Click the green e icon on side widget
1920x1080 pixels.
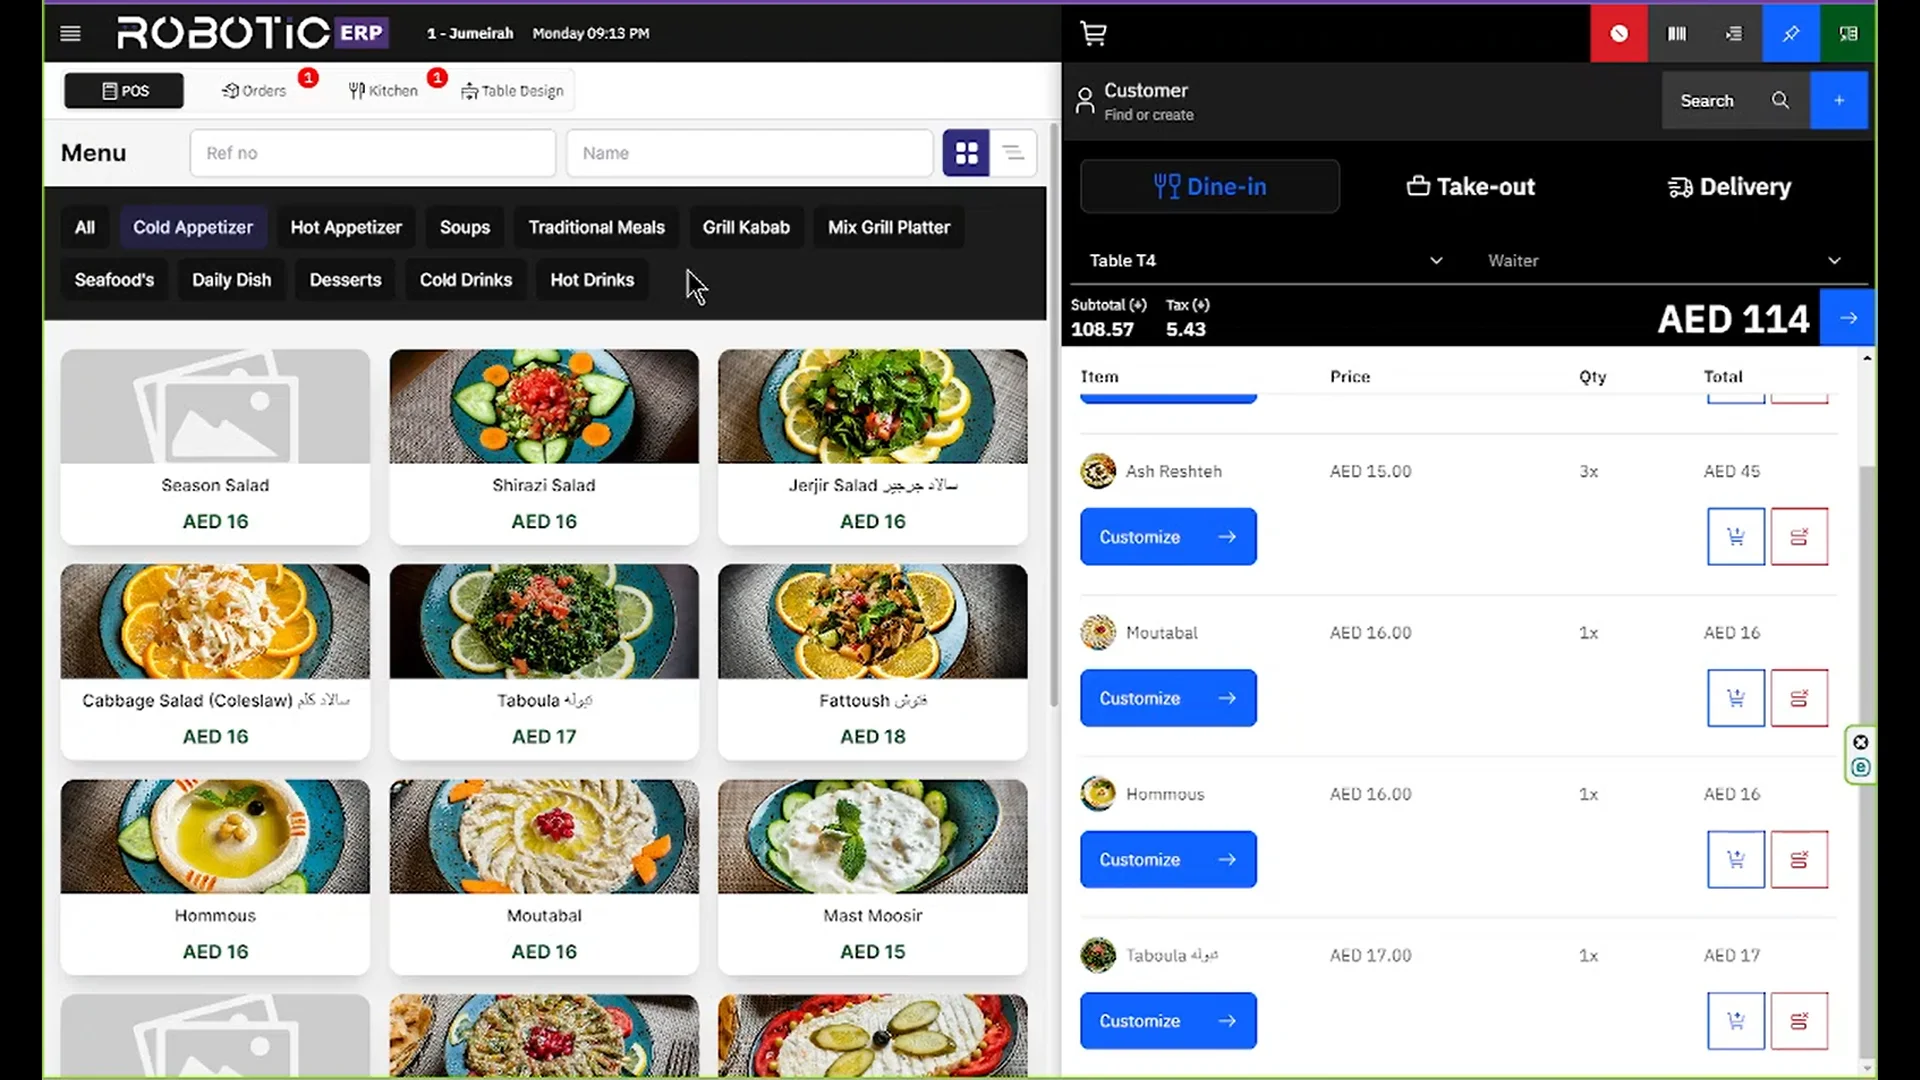coord(1860,768)
